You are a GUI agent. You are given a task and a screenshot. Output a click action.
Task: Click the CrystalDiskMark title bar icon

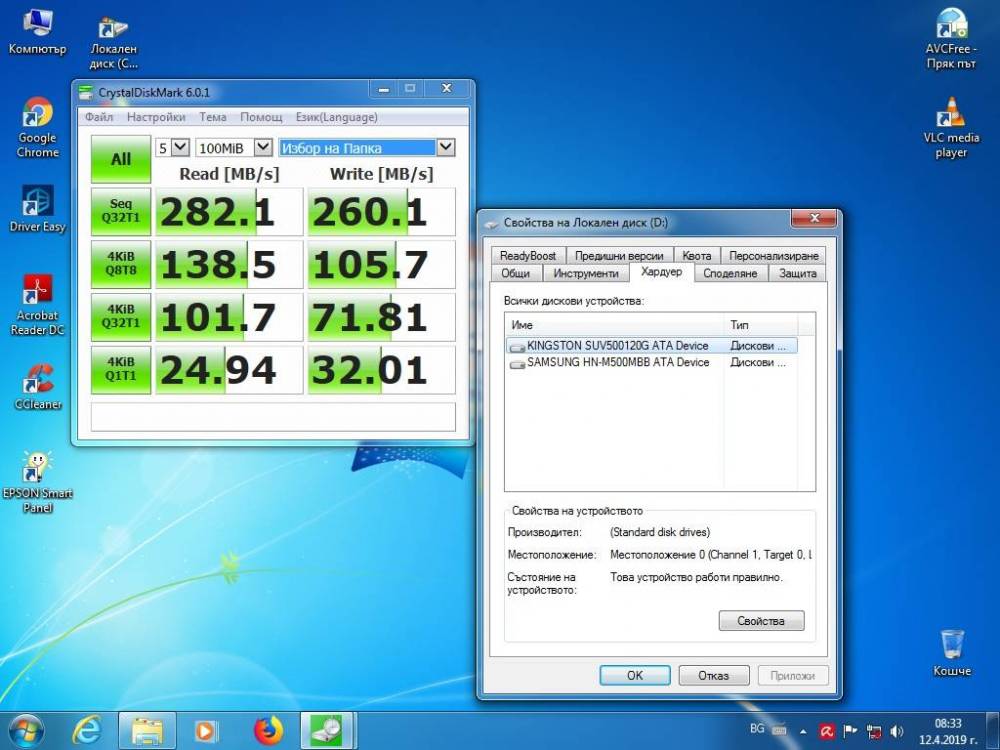pyautogui.click(x=85, y=92)
